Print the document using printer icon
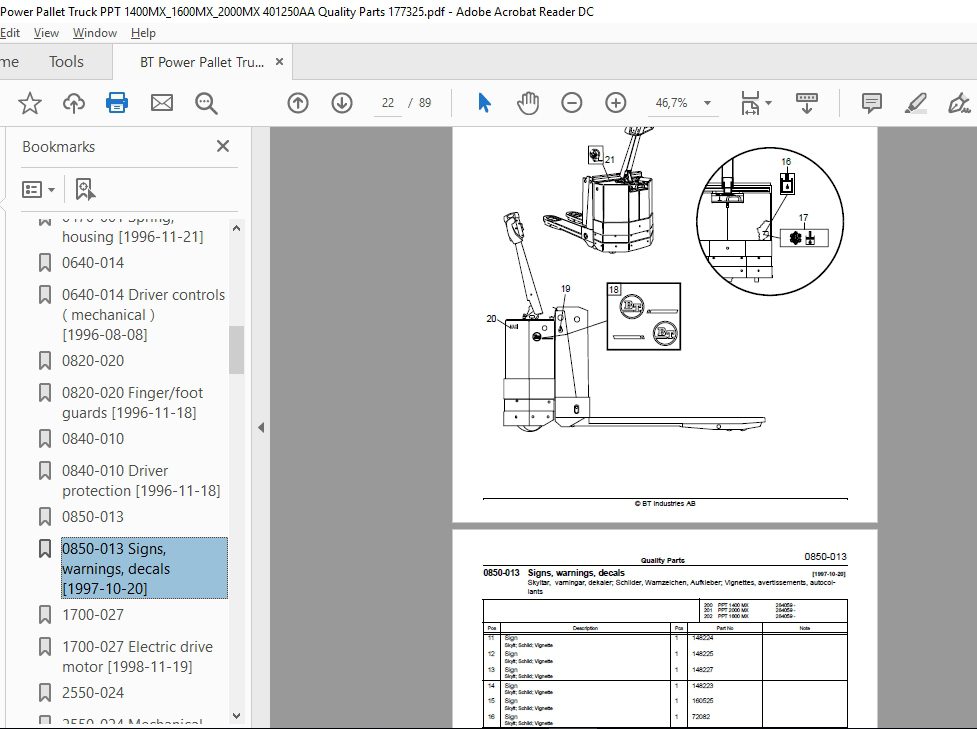 point(117,102)
